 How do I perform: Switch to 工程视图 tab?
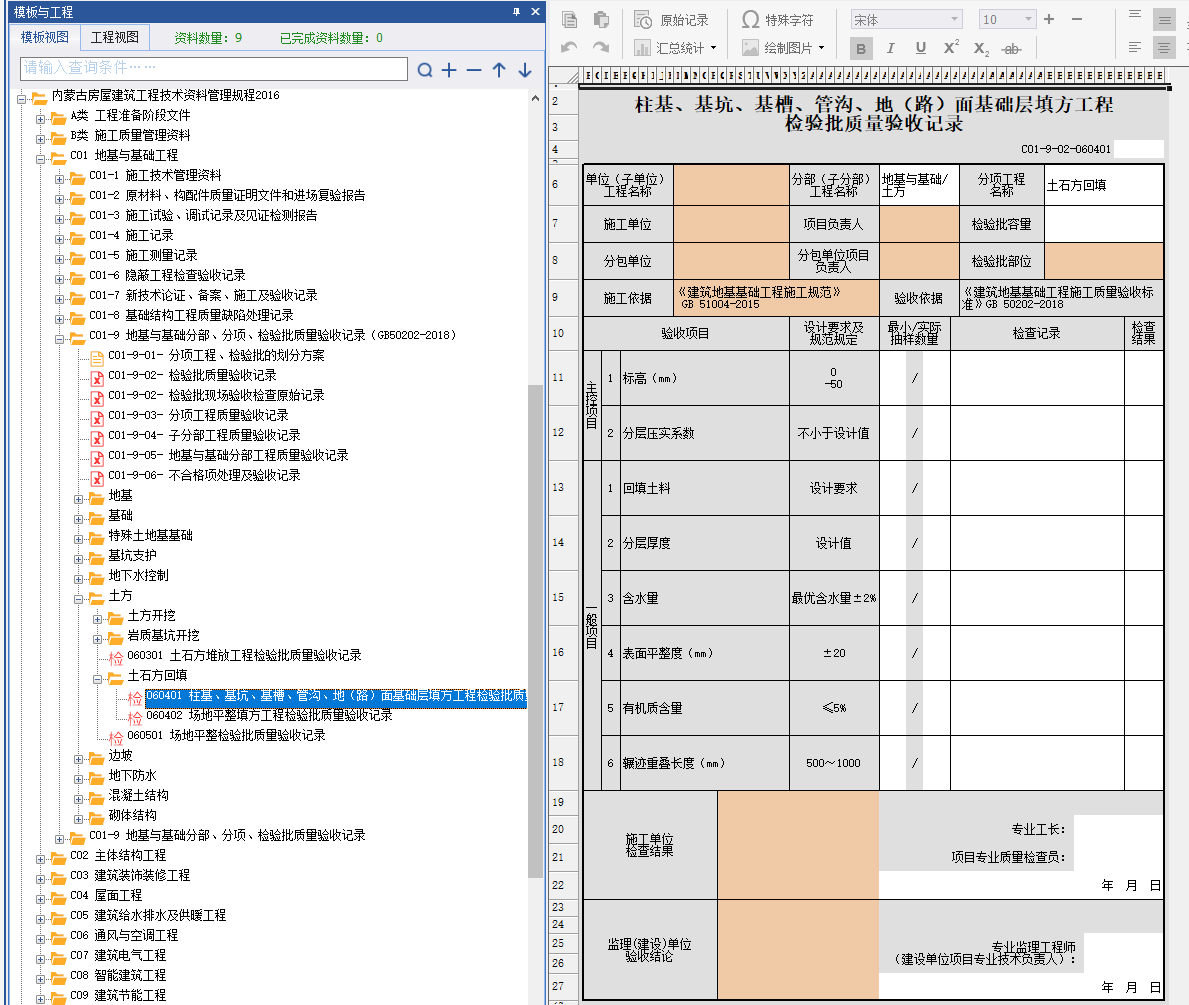(115, 37)
